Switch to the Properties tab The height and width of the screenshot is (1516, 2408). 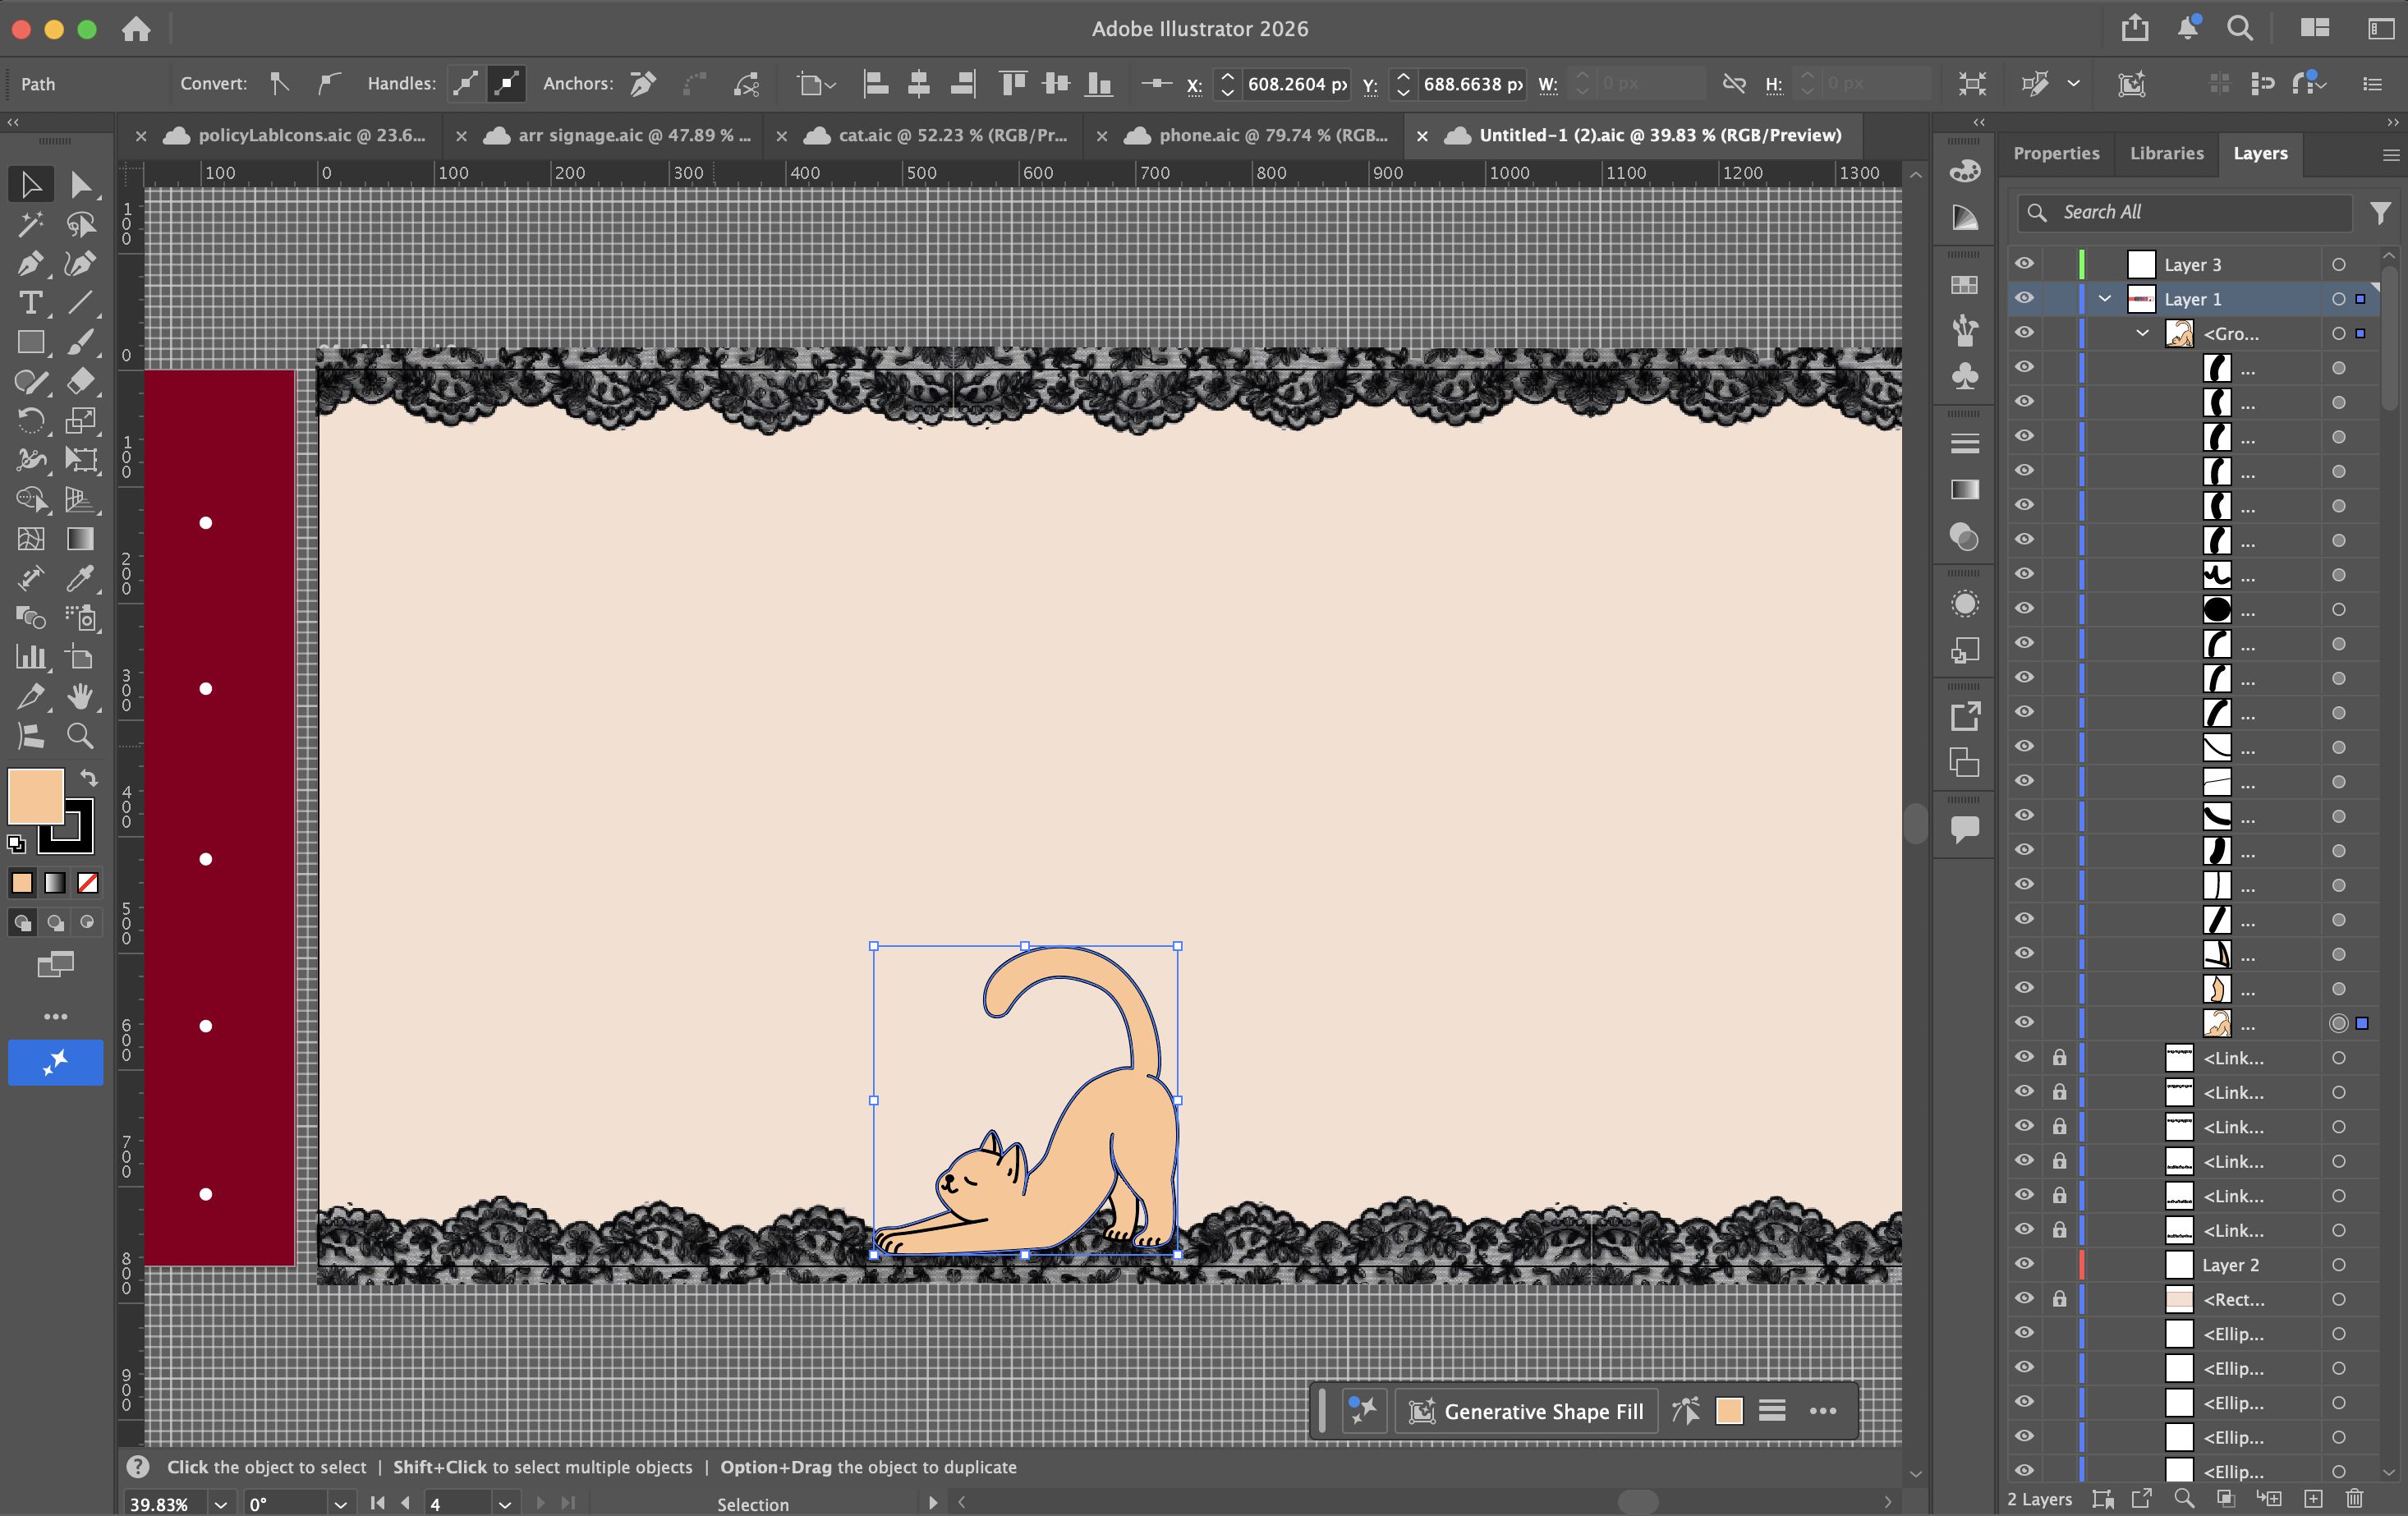point(2056,153)
